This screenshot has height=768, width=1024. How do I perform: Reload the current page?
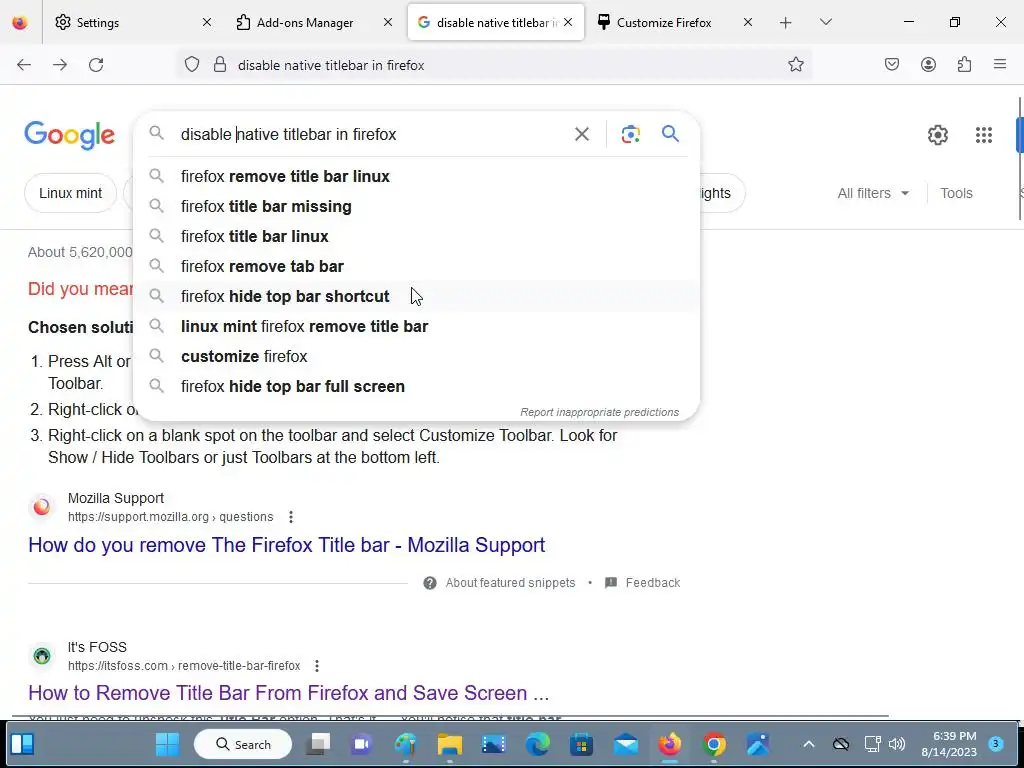coord(96,65)
